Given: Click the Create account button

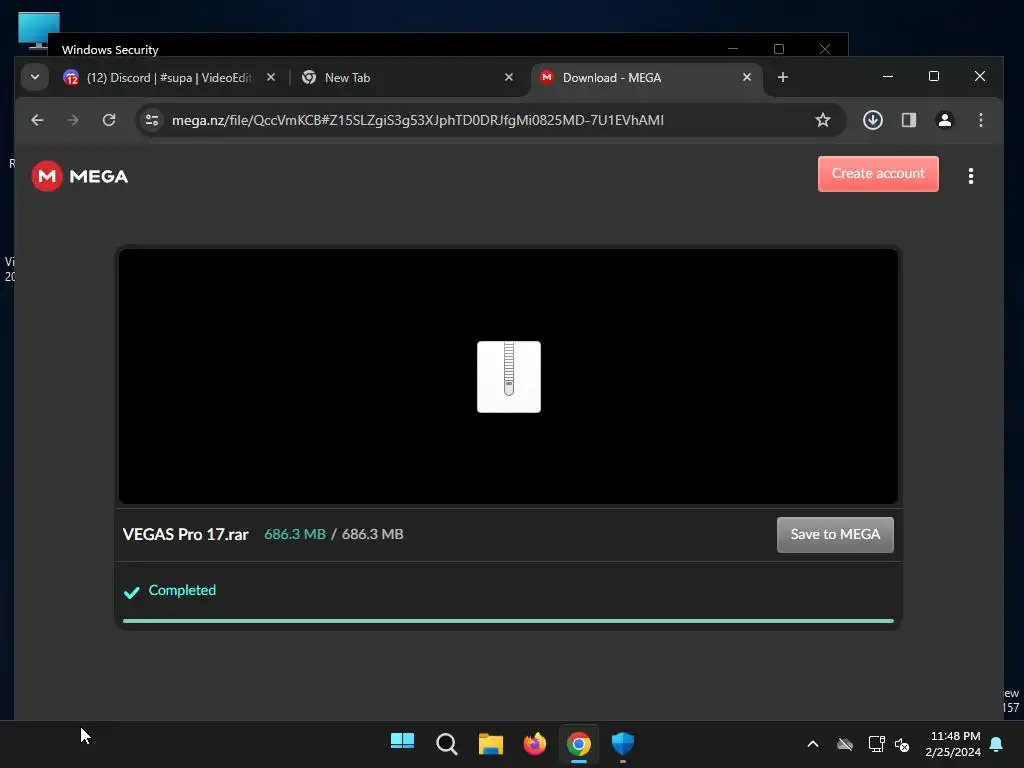Looking at the screenshot, I should point(878,174).
